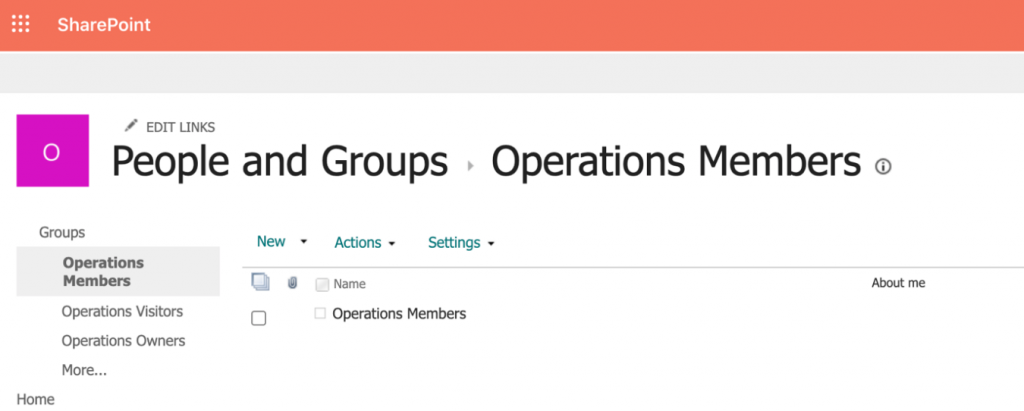Sort by the Name column header

349,284
